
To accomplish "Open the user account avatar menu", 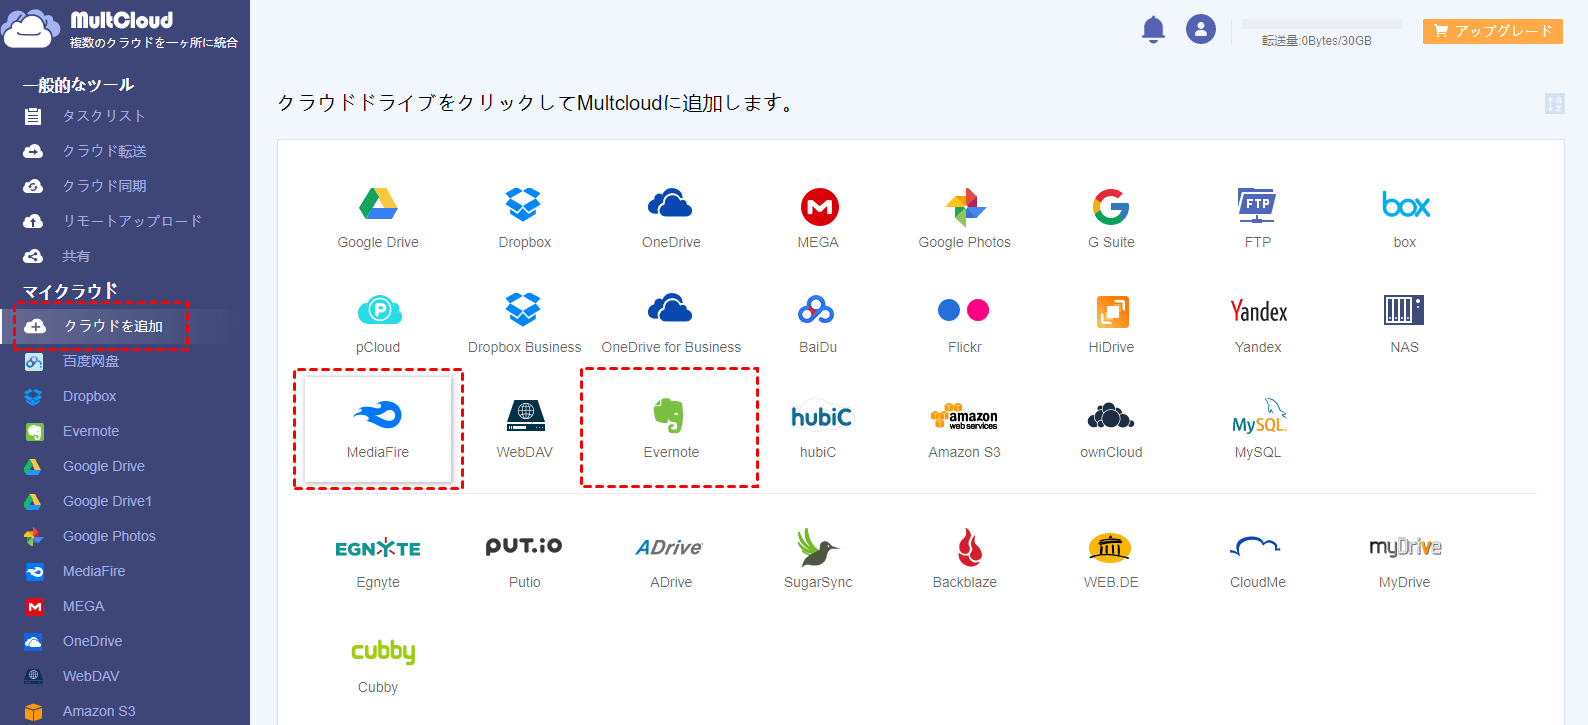I will point(1201,29).
